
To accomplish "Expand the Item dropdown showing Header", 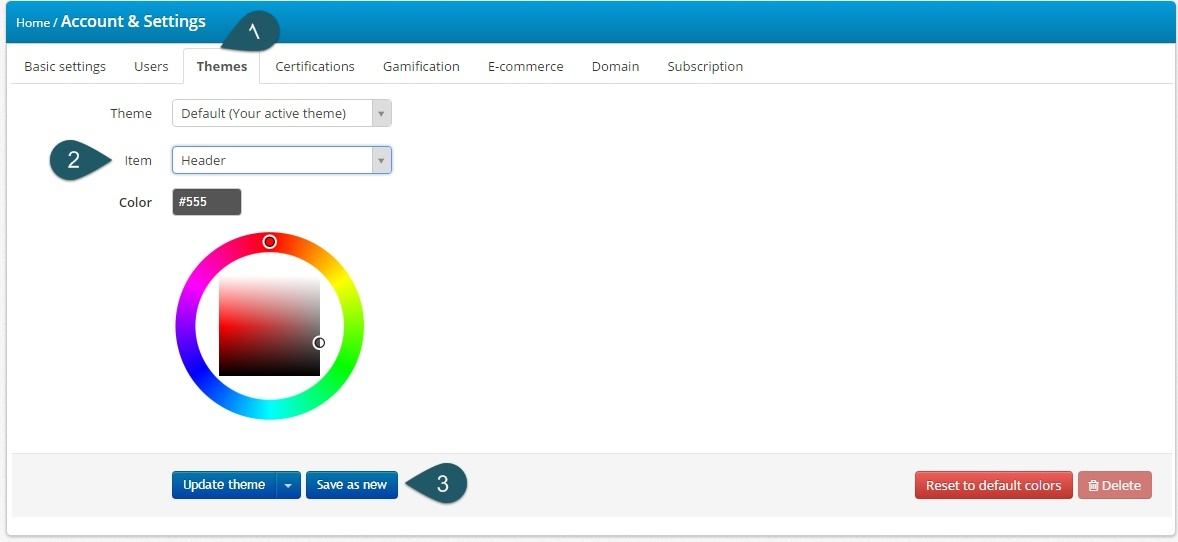I will pyautogui.click(x=282, y=160).
